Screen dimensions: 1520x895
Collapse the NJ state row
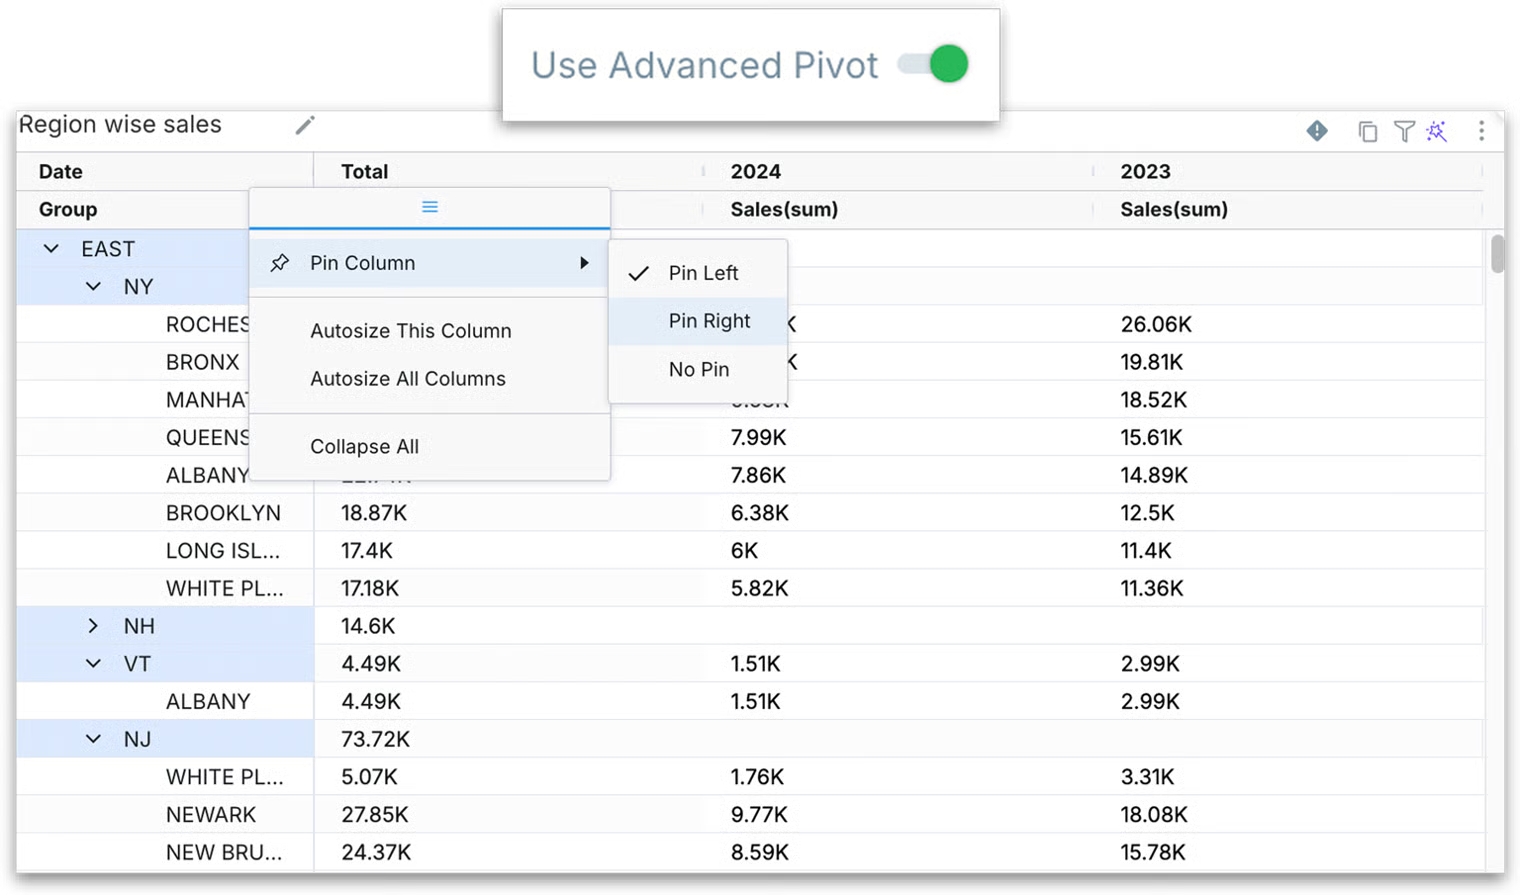click(x=93, y=739)
